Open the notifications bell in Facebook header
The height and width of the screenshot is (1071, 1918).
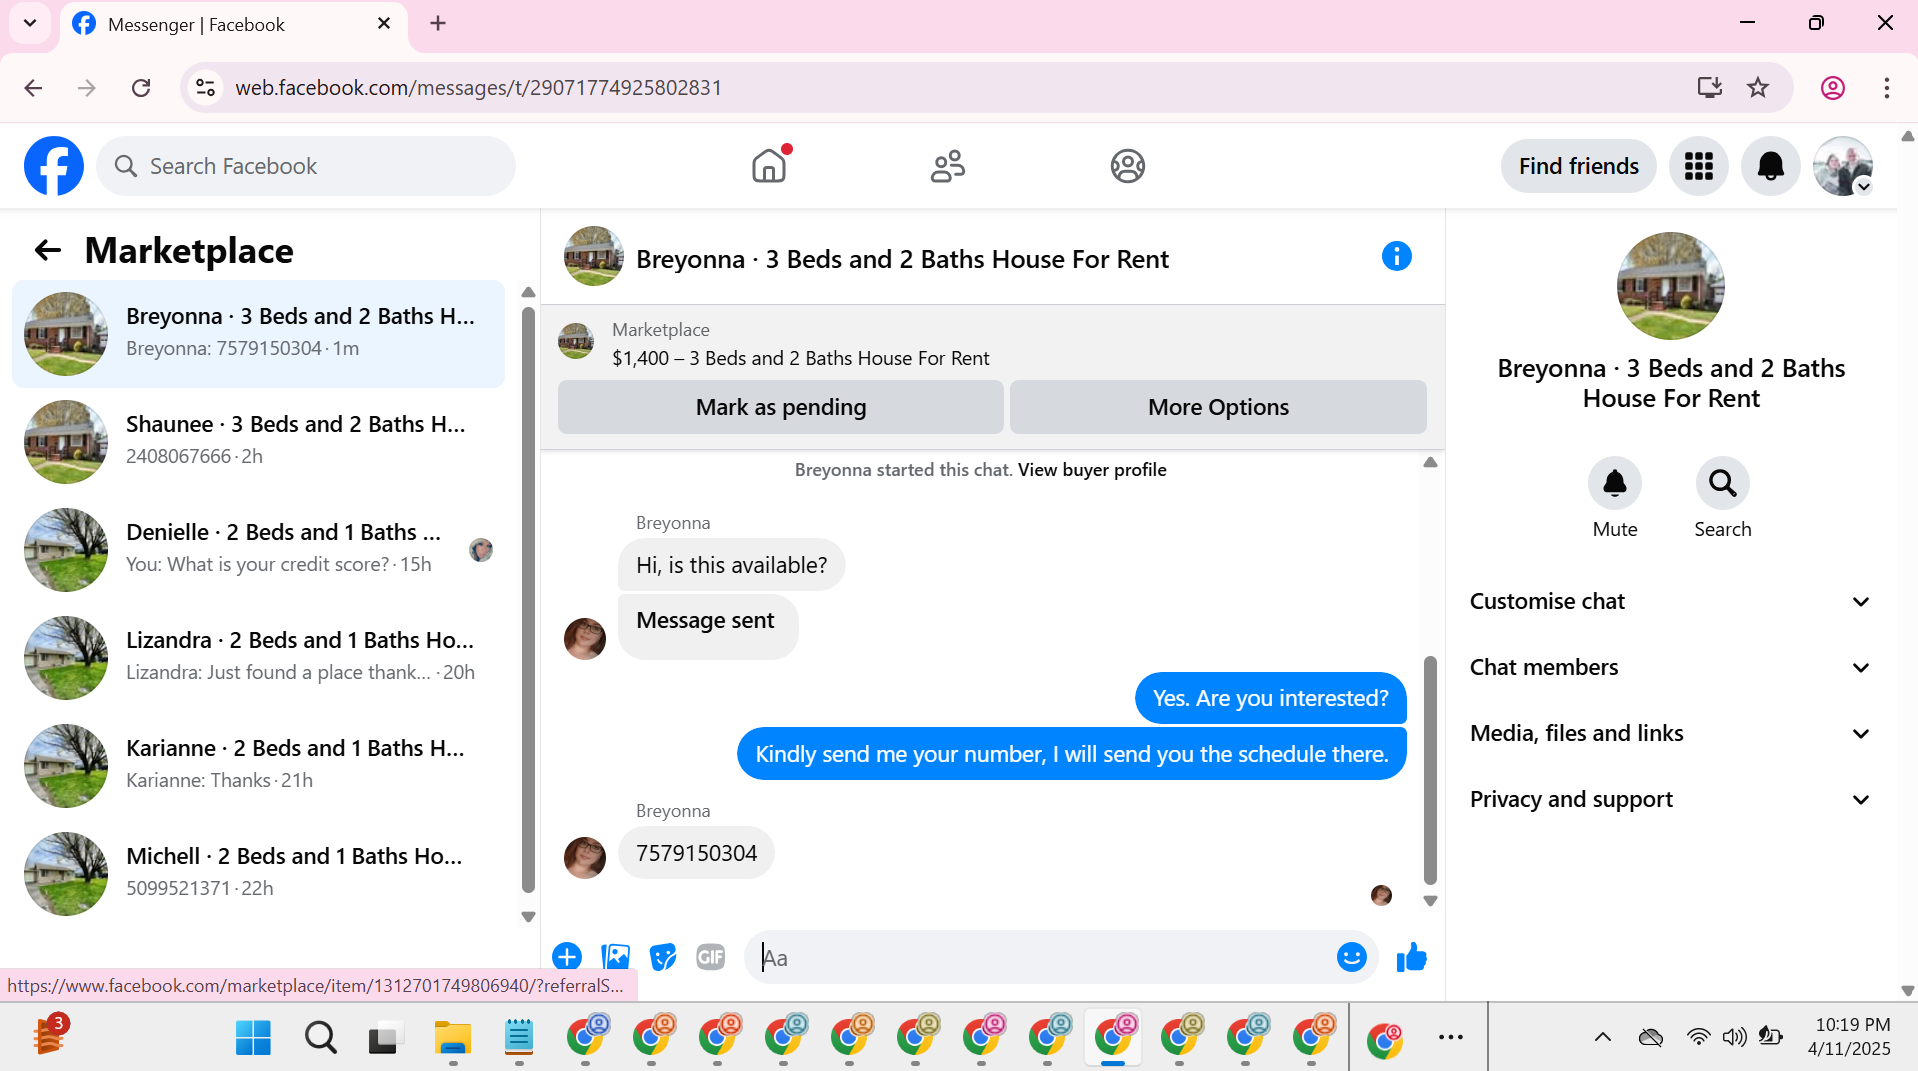tap(1770, 166)
